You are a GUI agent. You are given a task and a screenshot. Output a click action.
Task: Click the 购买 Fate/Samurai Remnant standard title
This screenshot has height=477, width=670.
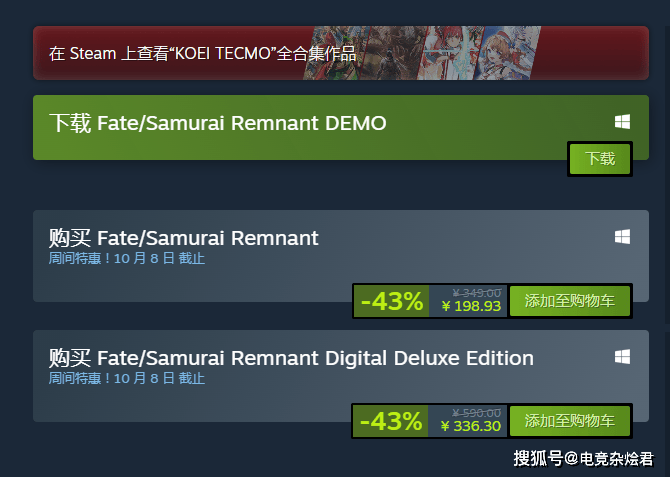pyautogui.click(x=184, y=238)
